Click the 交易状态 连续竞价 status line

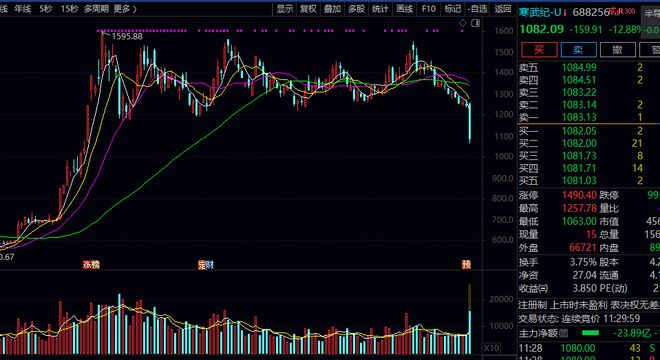click(579, 319)
